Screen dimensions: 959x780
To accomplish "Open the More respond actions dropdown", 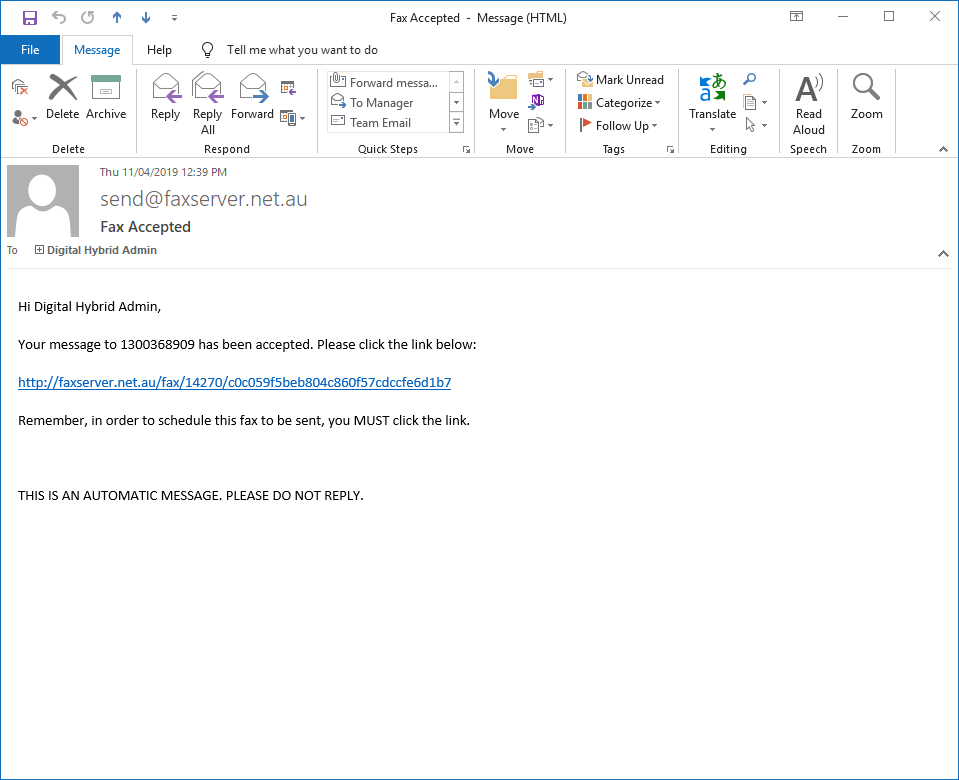I will (x=292, y=117).
